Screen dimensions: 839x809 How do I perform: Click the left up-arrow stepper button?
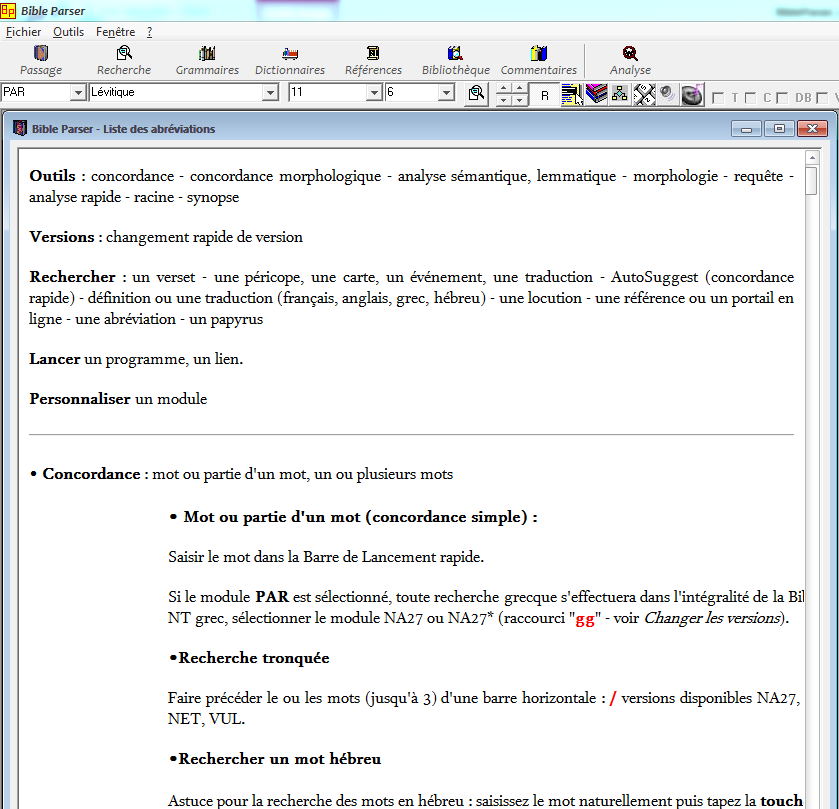click(504, 88)
